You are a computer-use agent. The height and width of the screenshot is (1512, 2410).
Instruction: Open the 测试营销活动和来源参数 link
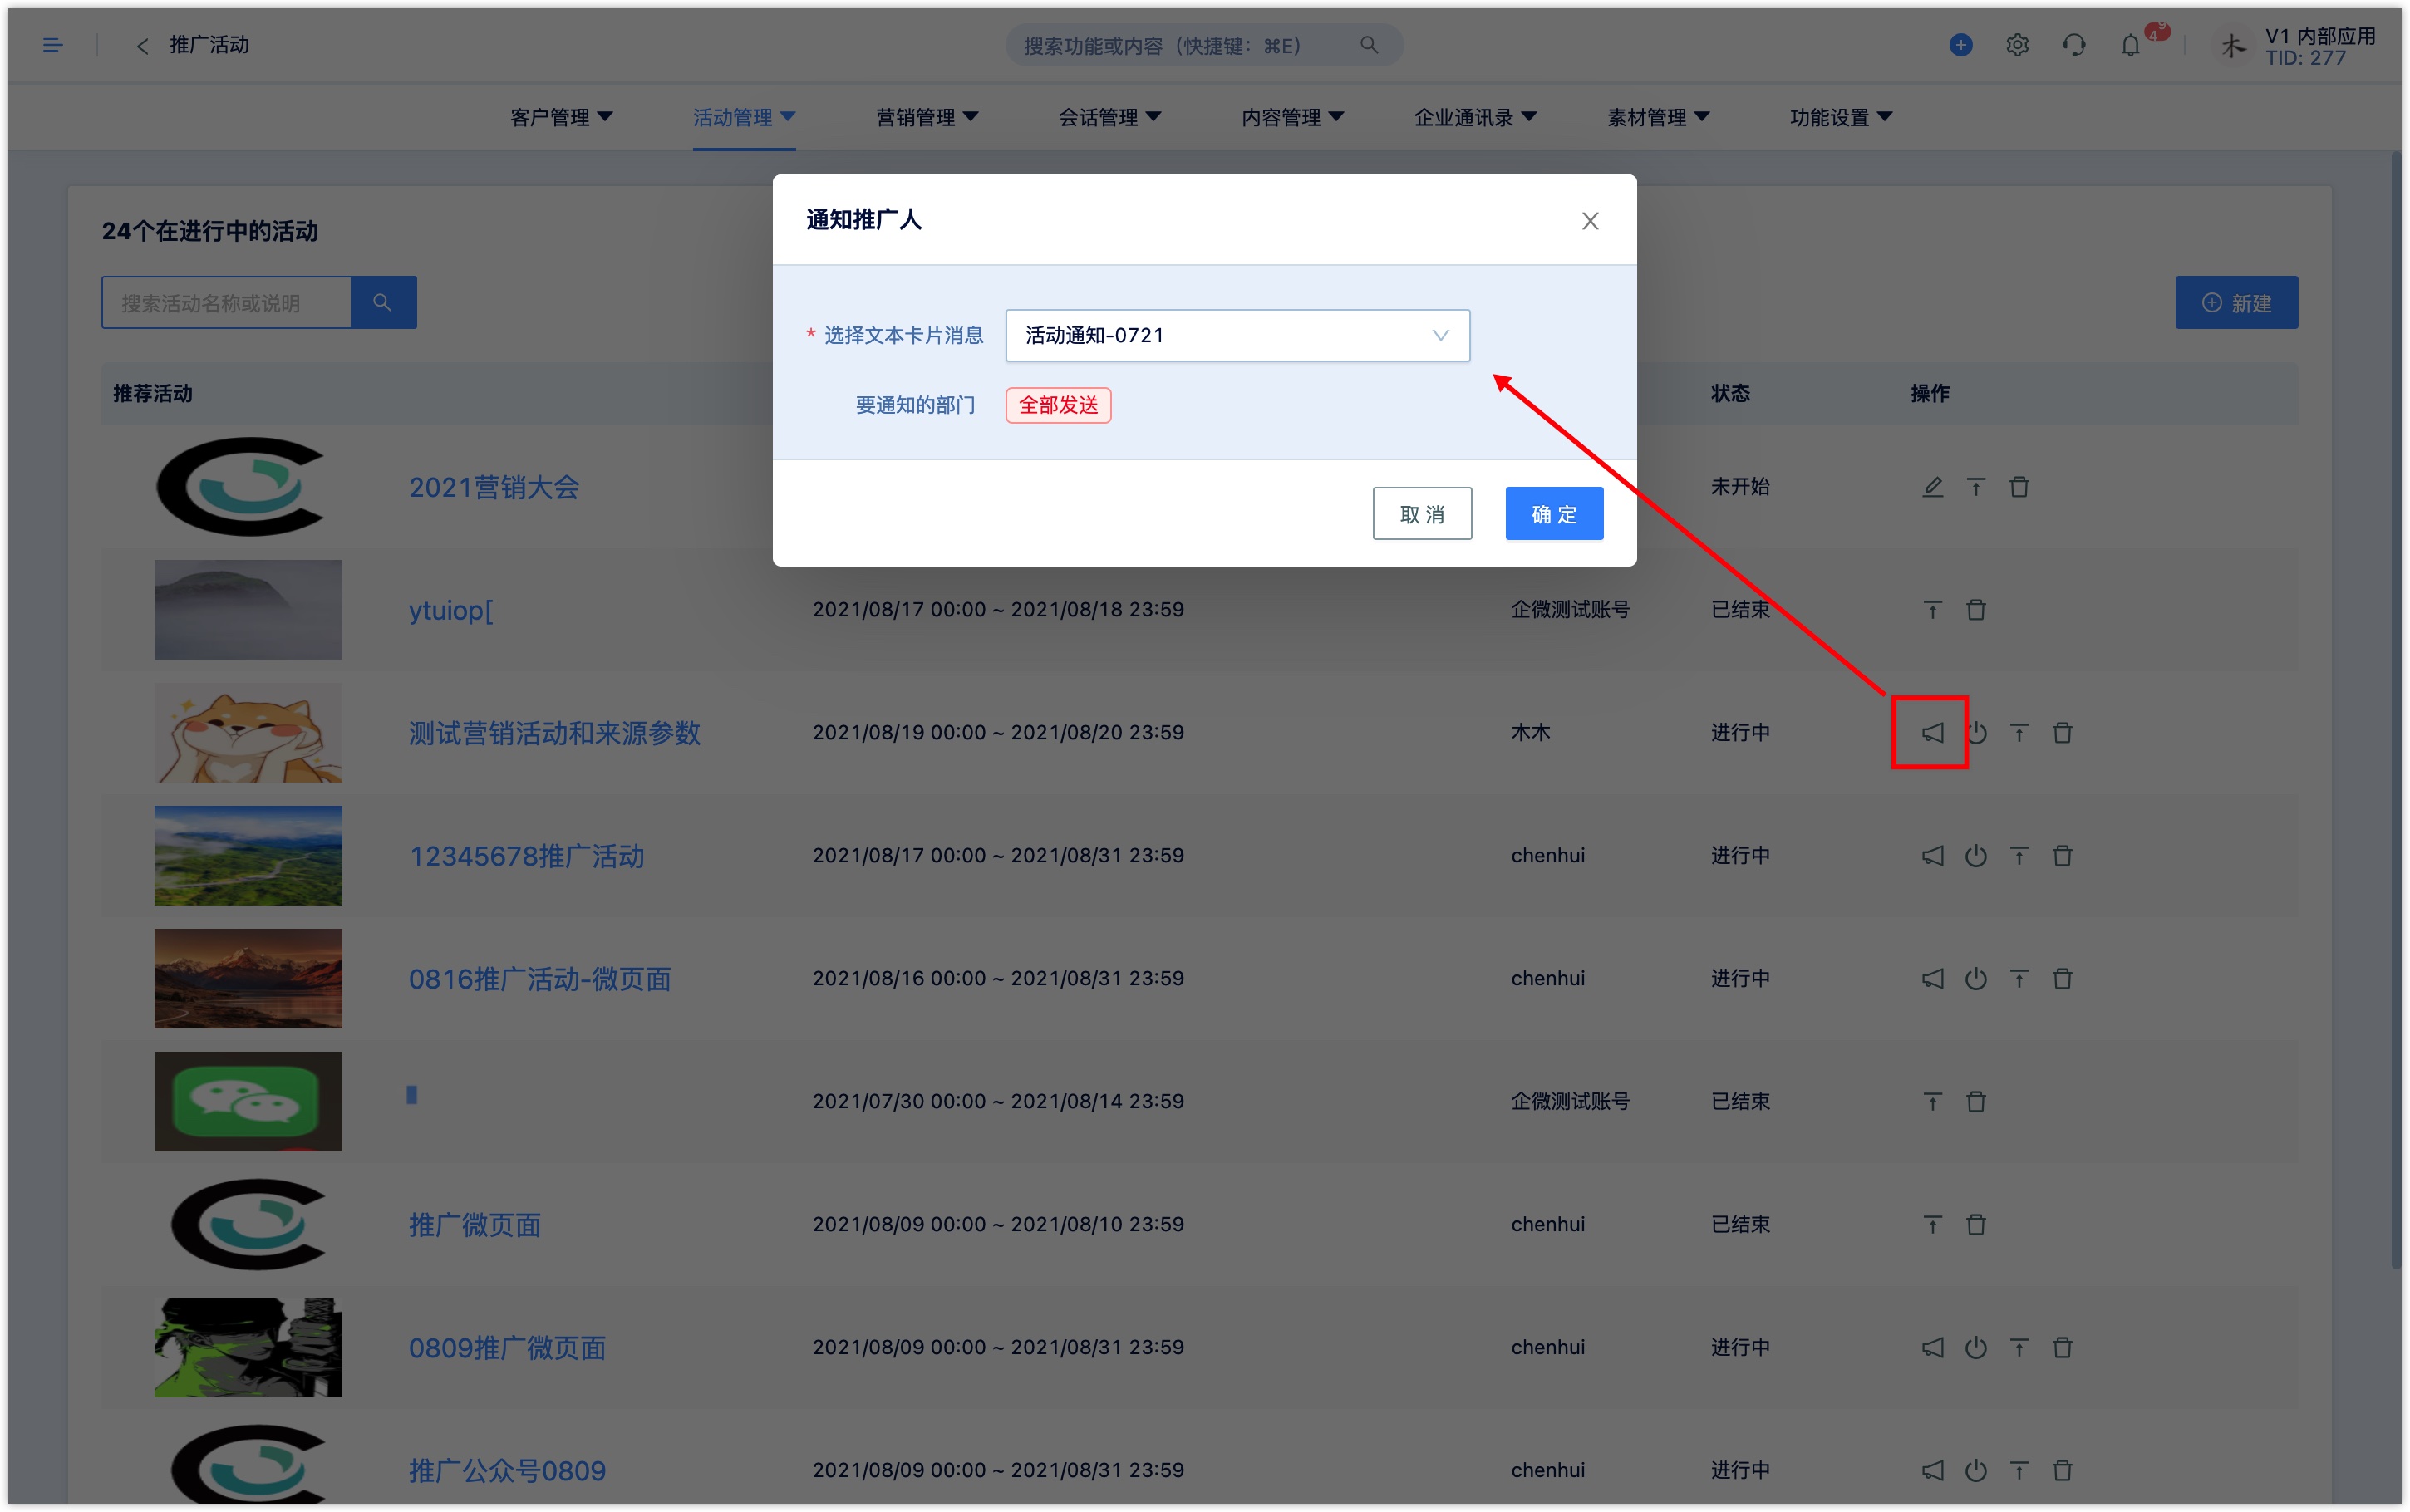pos(554,733)
